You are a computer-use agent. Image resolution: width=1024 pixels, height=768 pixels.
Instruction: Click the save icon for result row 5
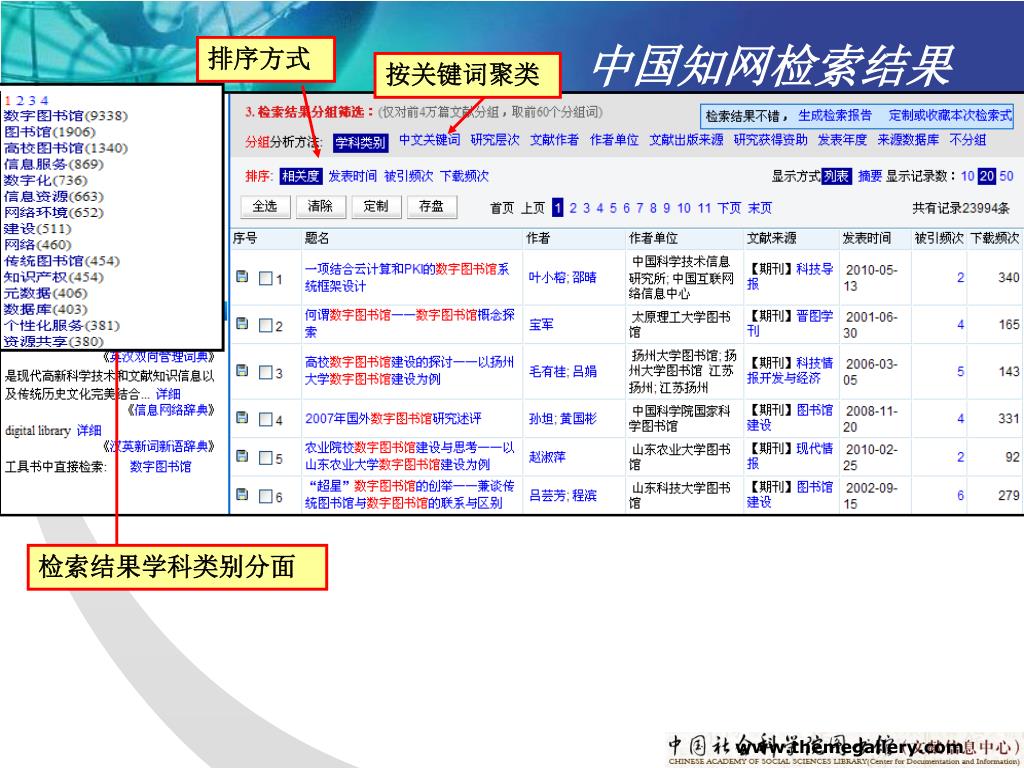242,456
